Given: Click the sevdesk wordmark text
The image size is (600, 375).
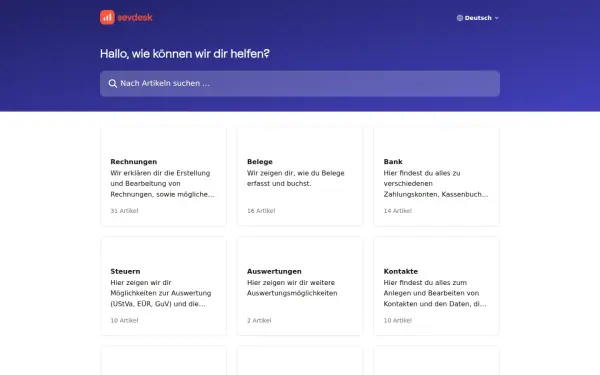Looking at the screenshot, I should click(x=135, y=18).
